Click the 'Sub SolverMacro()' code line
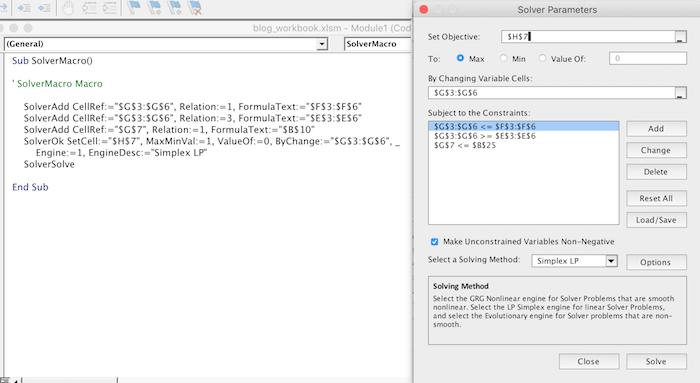700x383 pixels. [52, 61]
